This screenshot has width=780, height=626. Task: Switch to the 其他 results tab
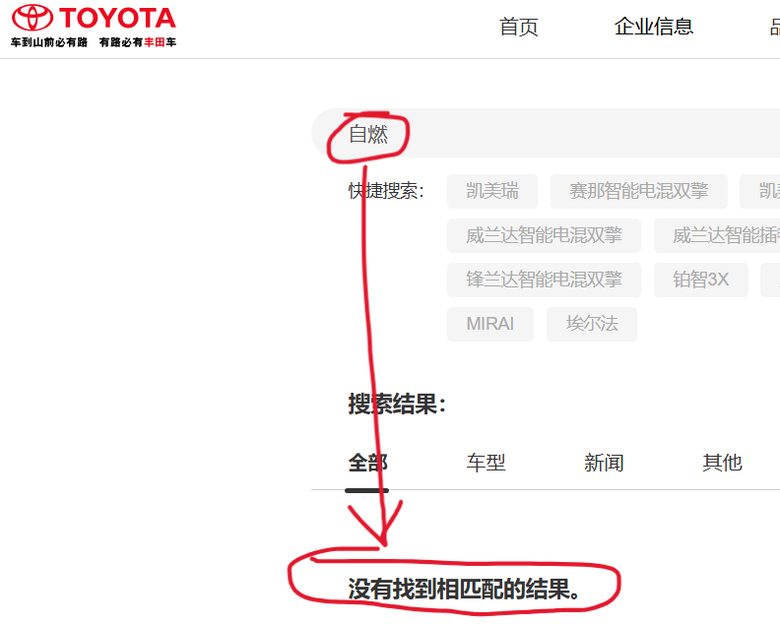click(722, 463)
